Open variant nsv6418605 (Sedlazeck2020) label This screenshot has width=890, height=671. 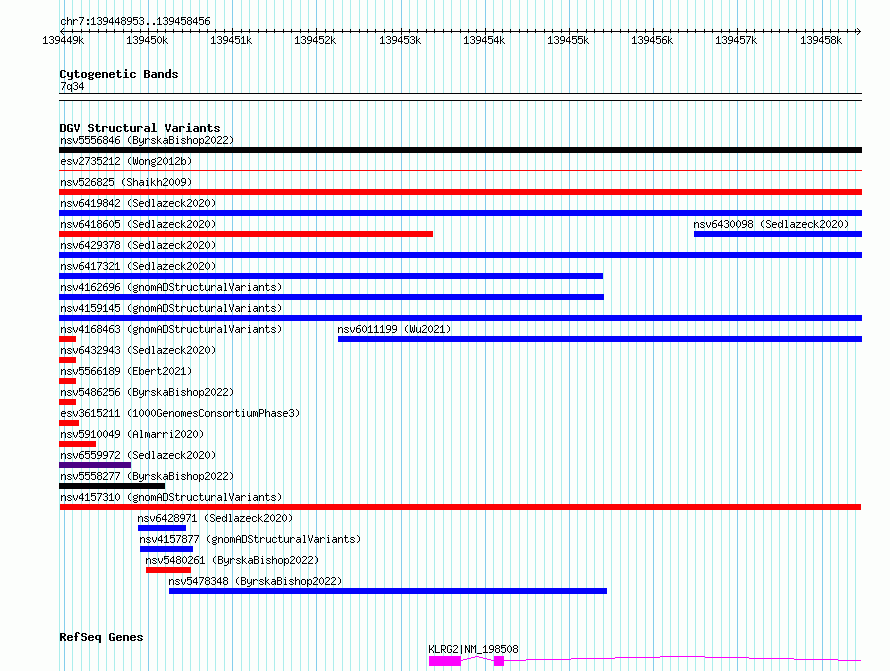[x=138, y=224]
